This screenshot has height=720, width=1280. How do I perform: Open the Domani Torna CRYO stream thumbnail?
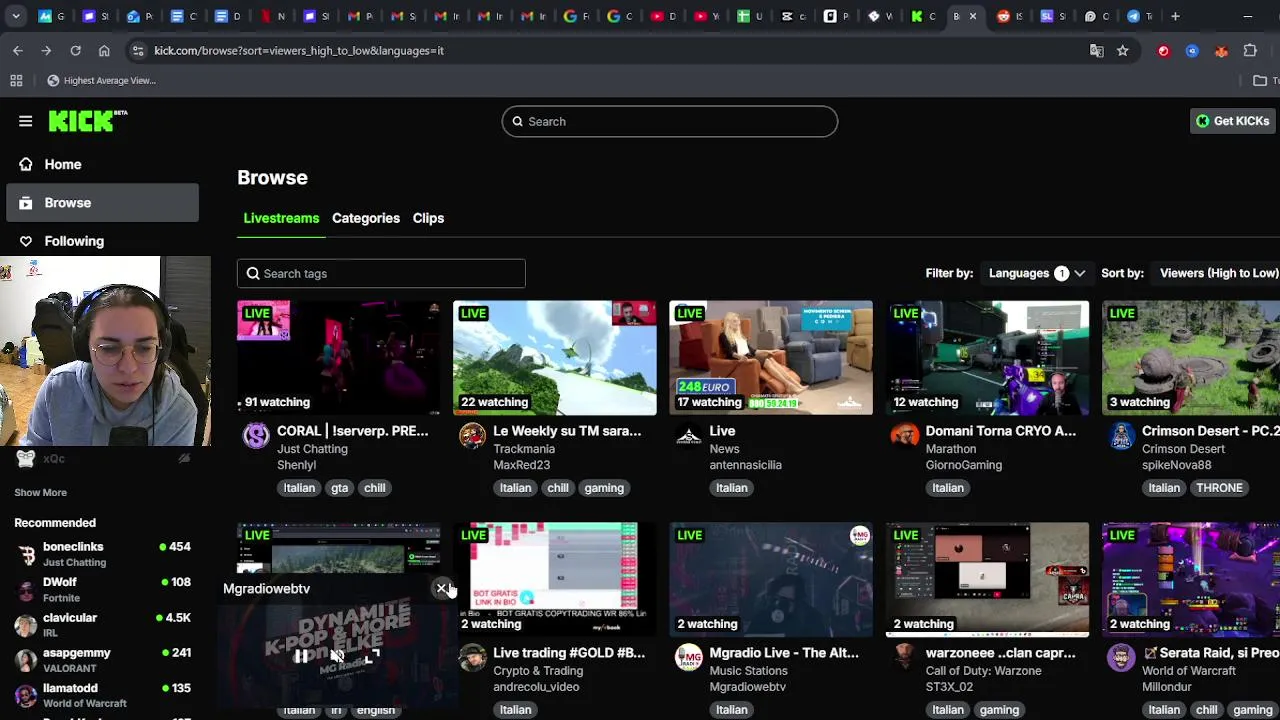(987, 358)
